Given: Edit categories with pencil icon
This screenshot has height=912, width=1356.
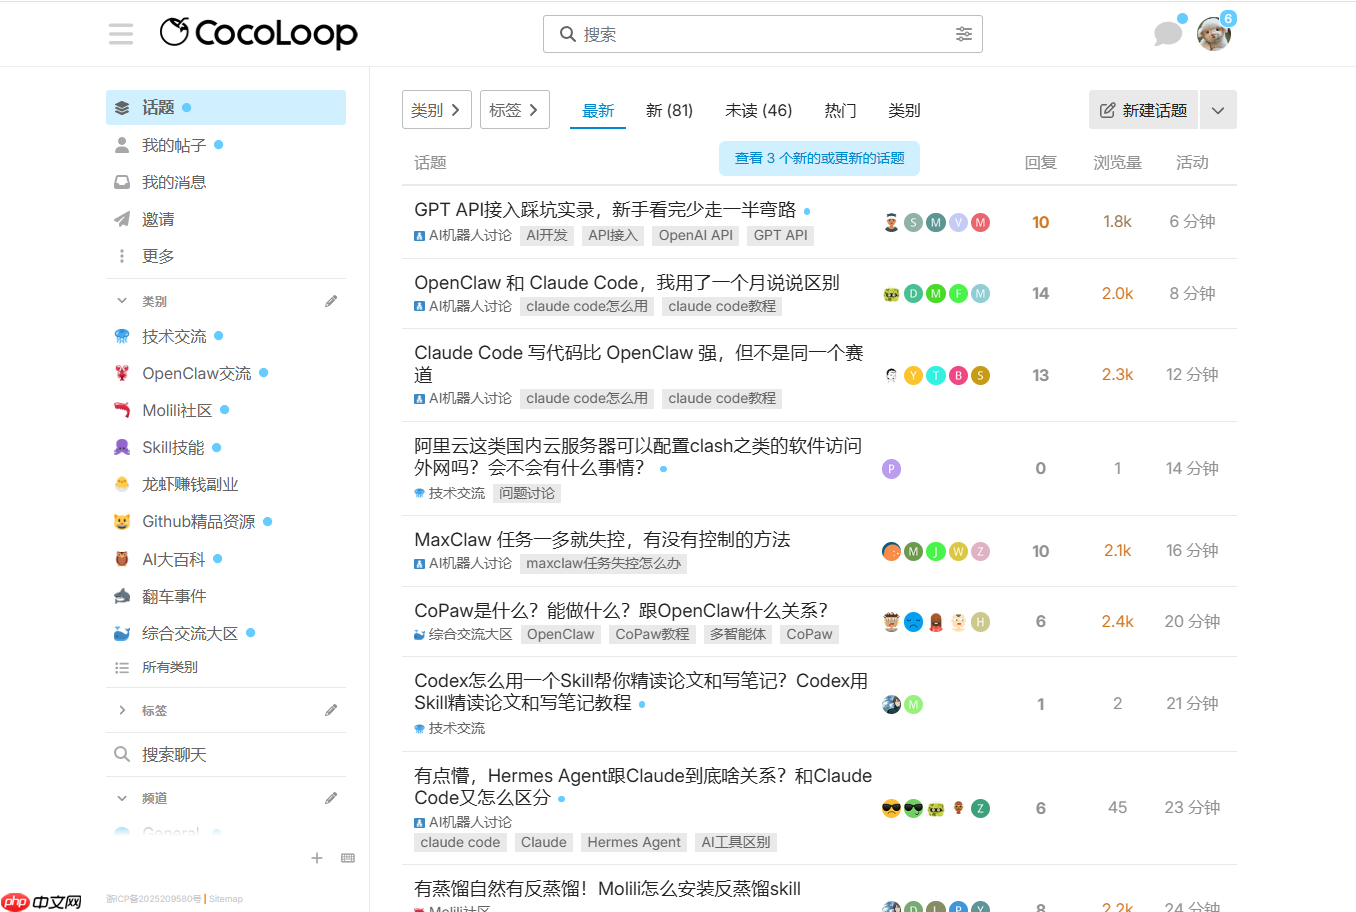Looking at the screenshot, I should pyautogui.click(x=331, y=301).
